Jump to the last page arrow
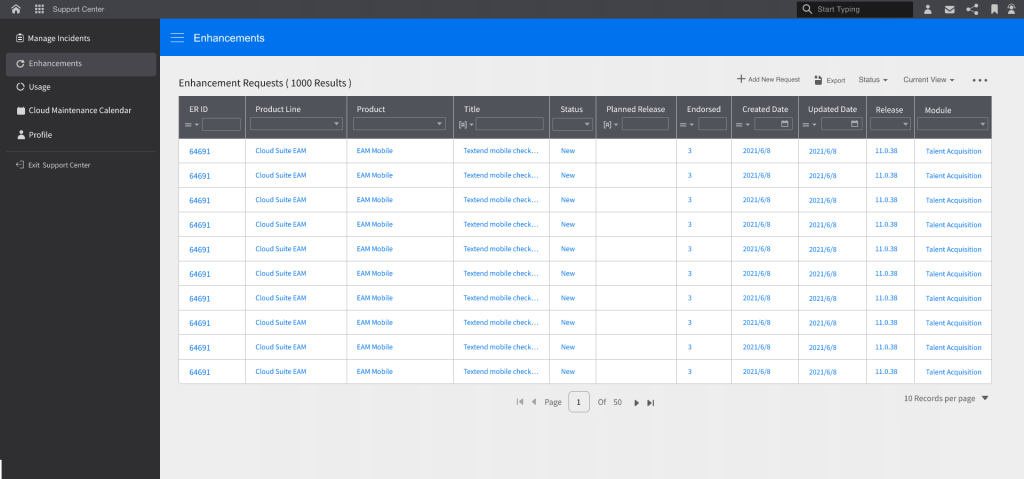The image size is (1024, 479). tap(650, 403)
